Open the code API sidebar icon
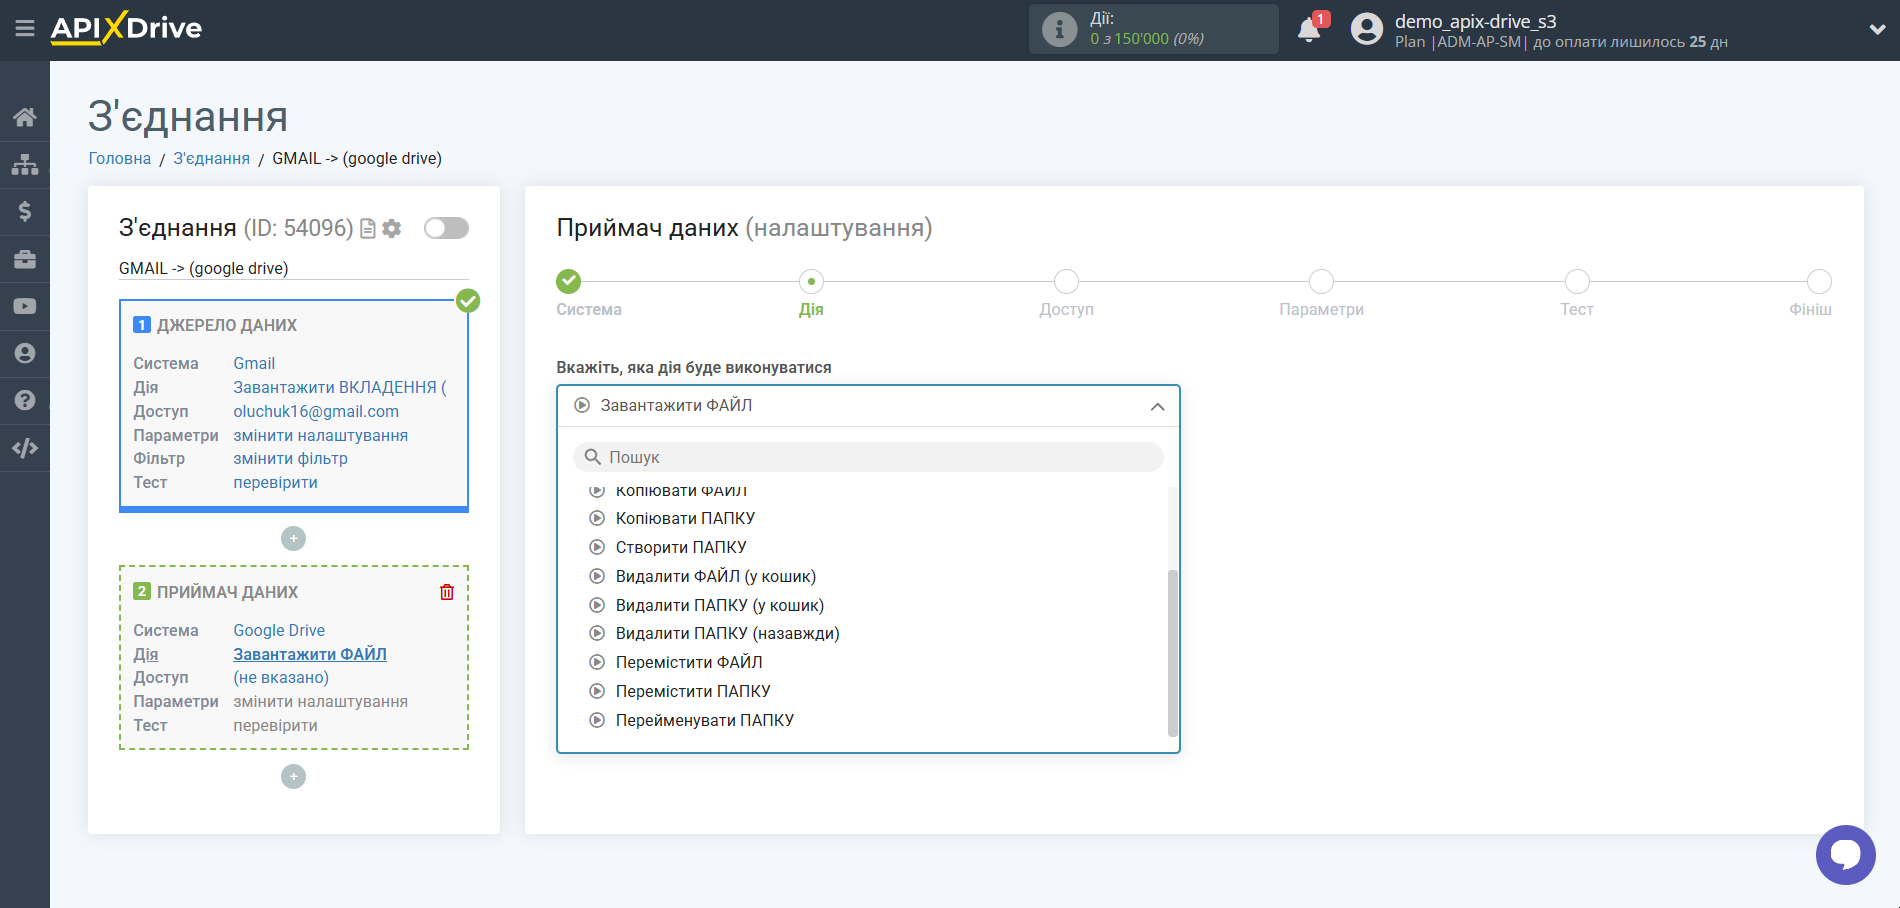This screenshot has width=1900, height=908. pos(25,448)
